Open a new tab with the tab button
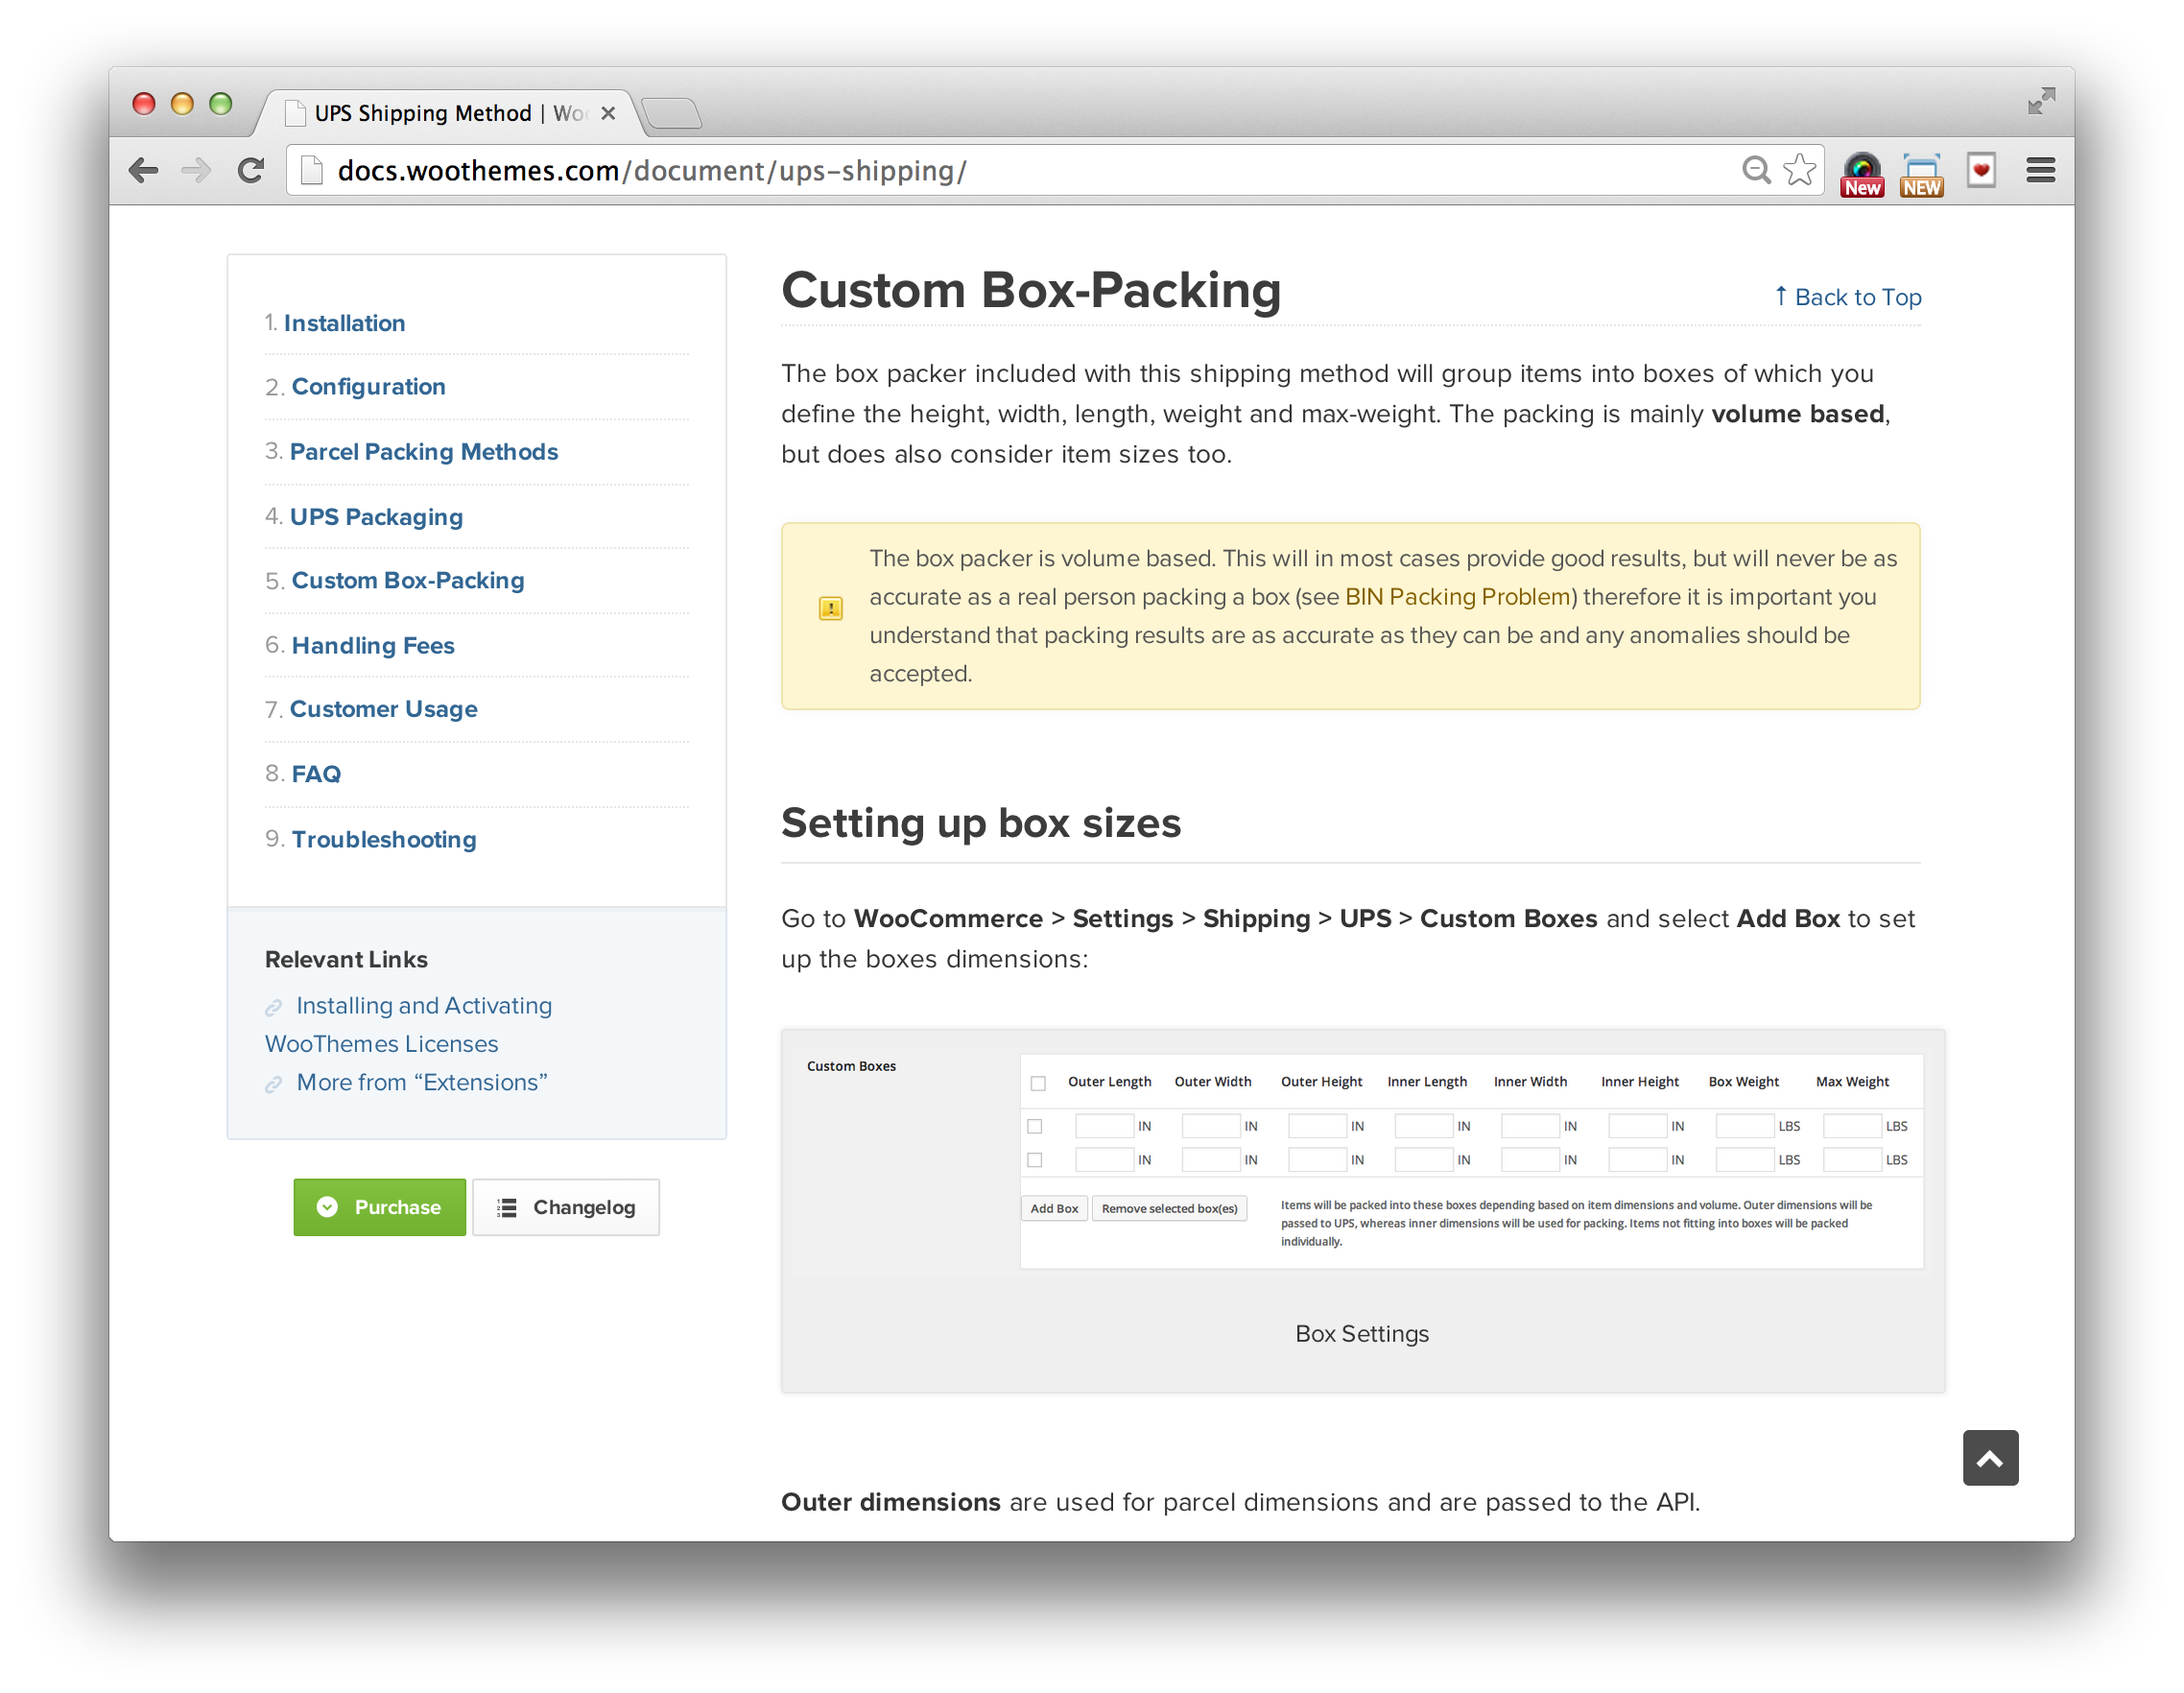The height and width of the screenshot is (1693, 2184). click(671, 114)
